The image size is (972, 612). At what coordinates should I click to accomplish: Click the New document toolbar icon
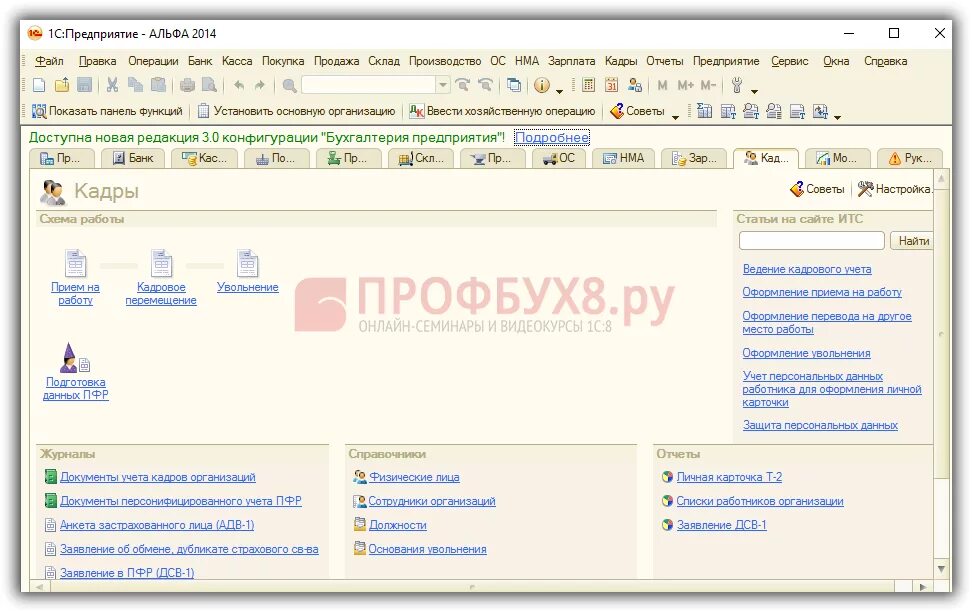[x=38, y=85]
